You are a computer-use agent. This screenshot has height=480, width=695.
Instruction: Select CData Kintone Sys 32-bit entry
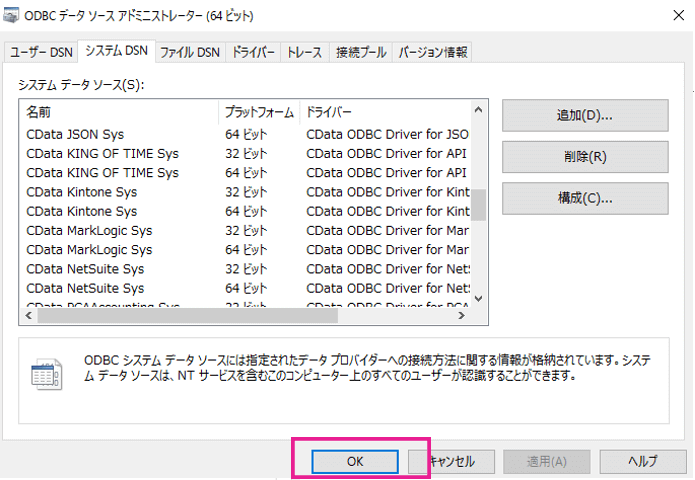[x=245, y=192]
